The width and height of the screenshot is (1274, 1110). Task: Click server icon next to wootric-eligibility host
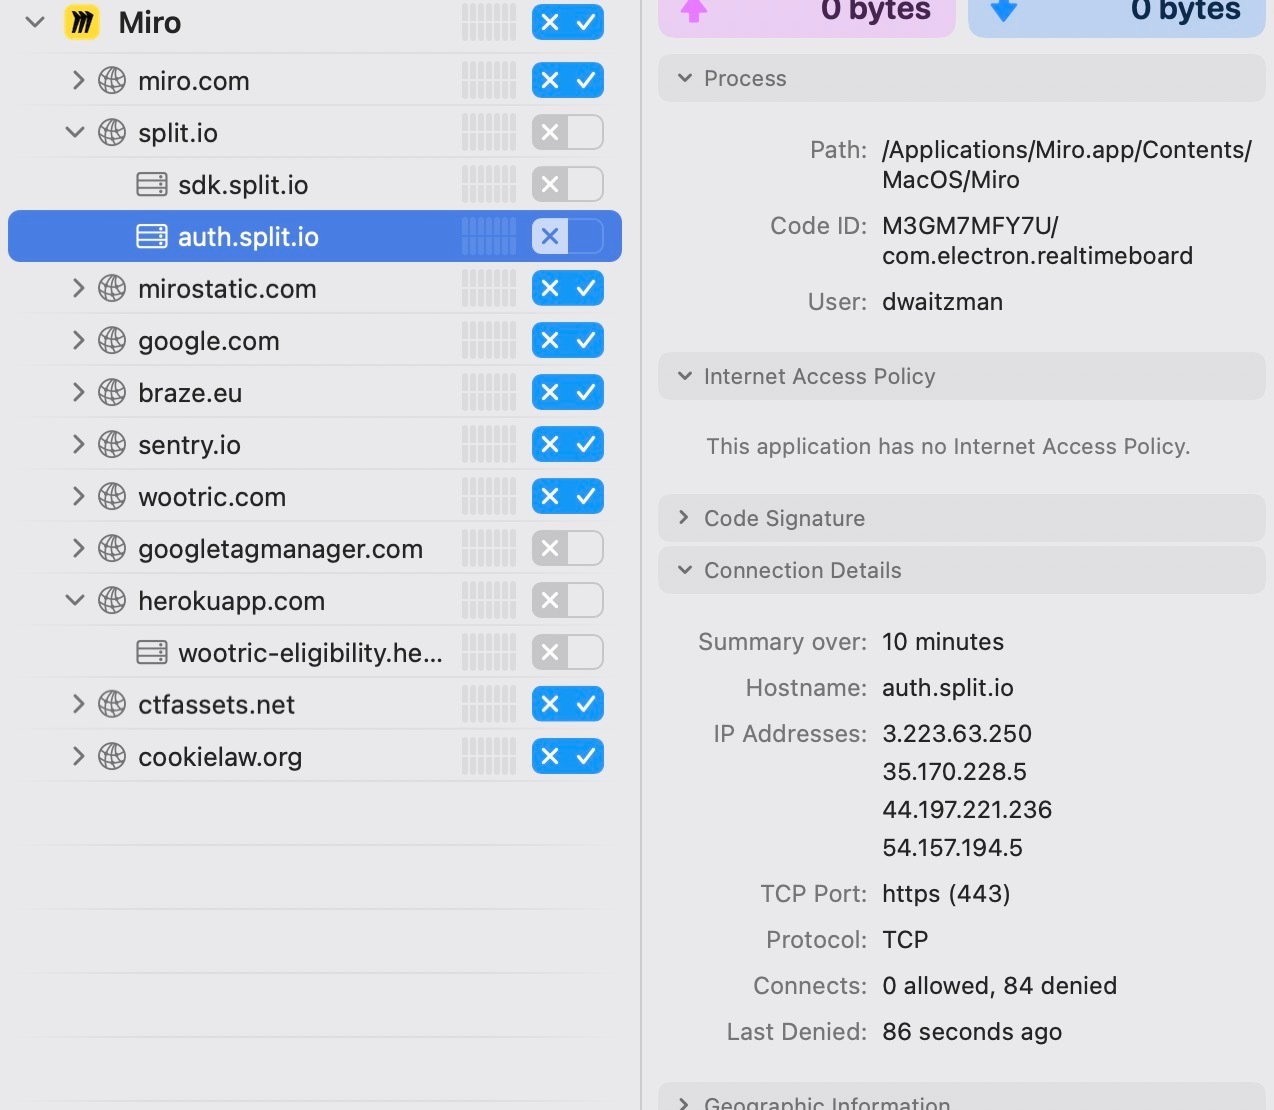tap(152, 652)
